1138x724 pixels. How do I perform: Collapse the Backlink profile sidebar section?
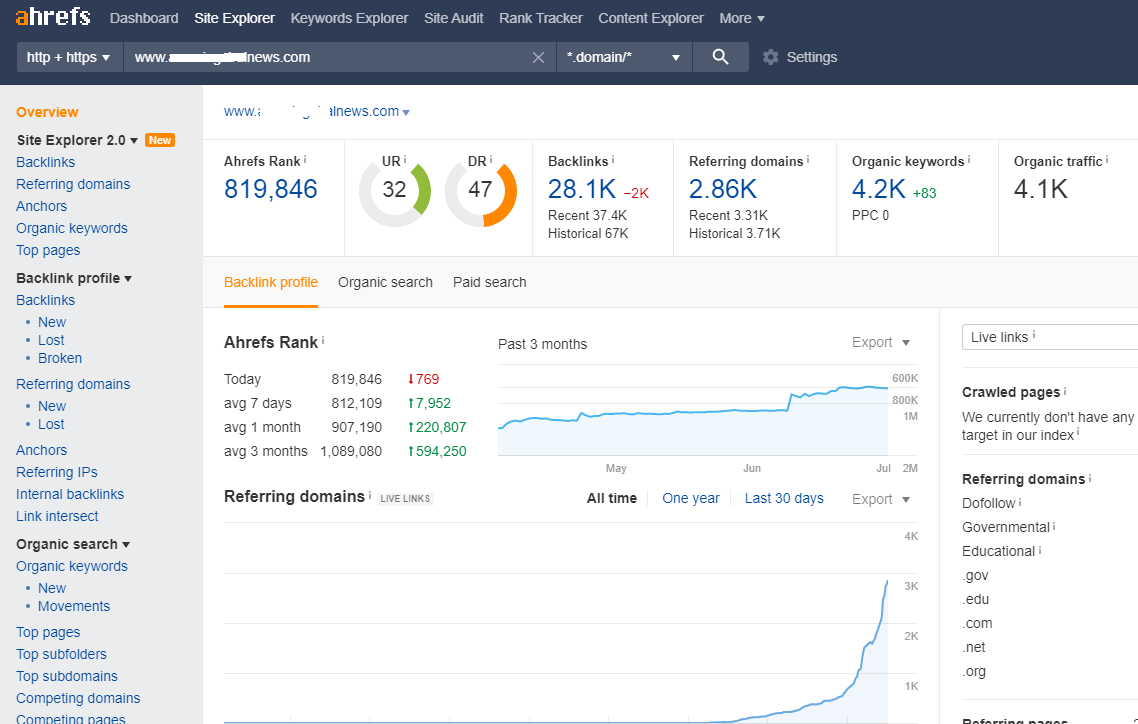(128, 279)
